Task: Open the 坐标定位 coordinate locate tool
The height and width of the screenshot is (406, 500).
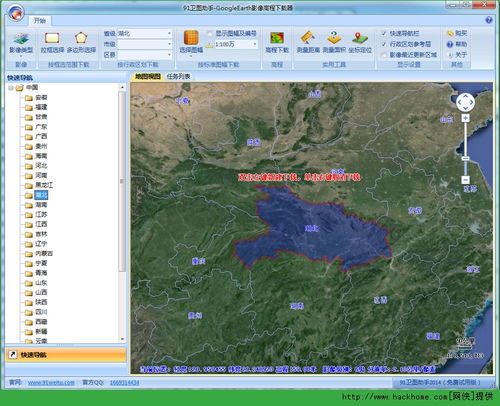Action: 360,43
